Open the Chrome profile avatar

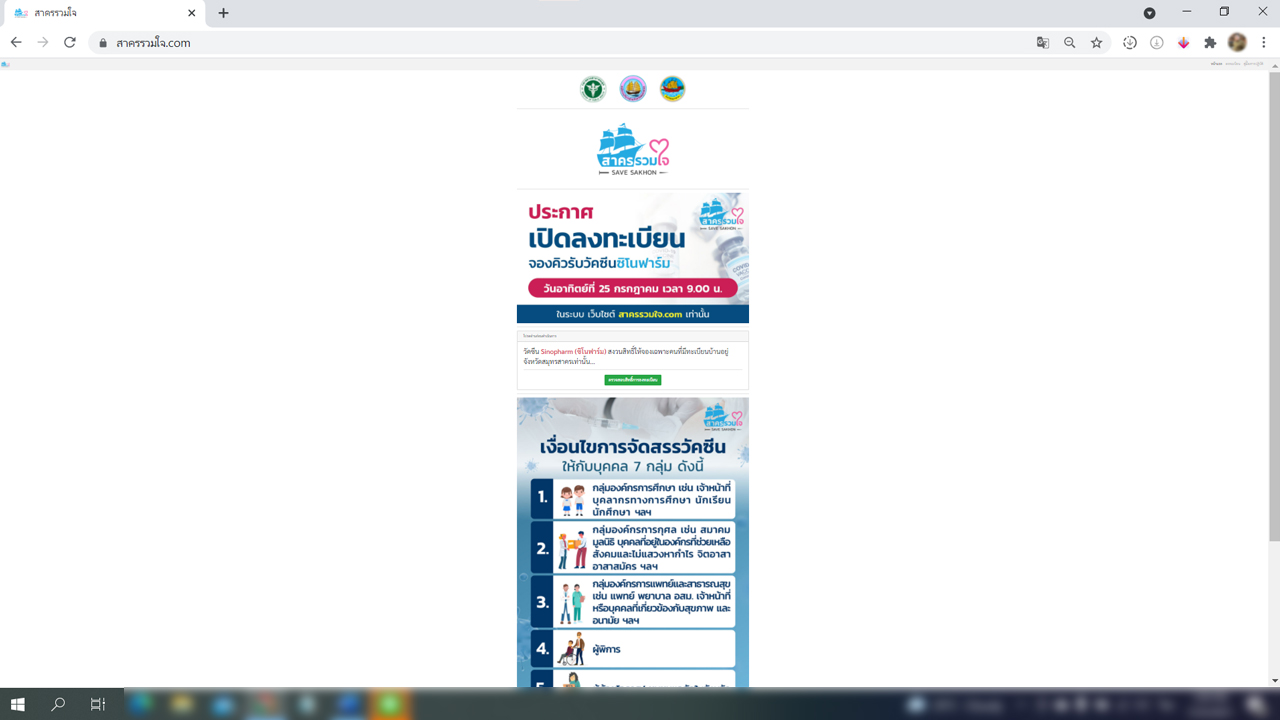click(x=1237, y=42)
